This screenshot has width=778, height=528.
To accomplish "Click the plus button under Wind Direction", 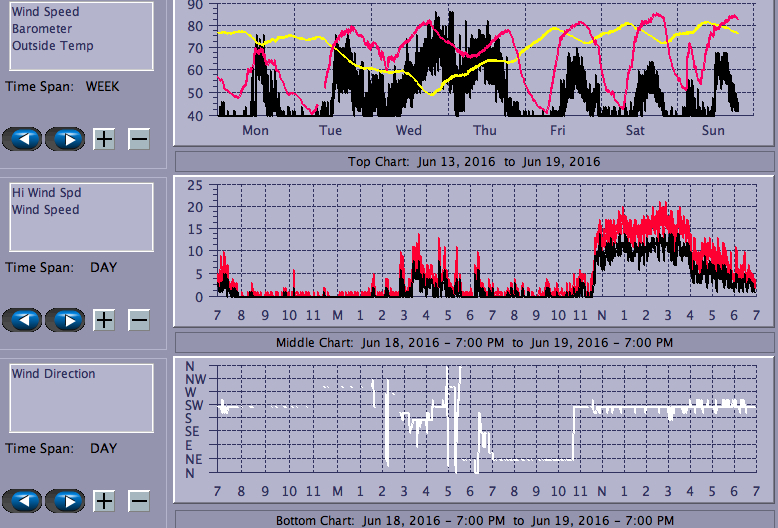I will [x=104, y=501].
